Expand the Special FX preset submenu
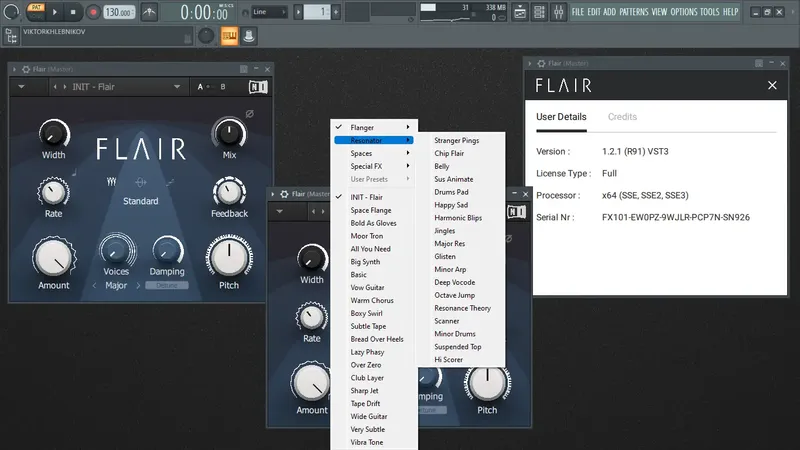Image resolution: width=800 pixels, height=450 pixels. (374, 166)
